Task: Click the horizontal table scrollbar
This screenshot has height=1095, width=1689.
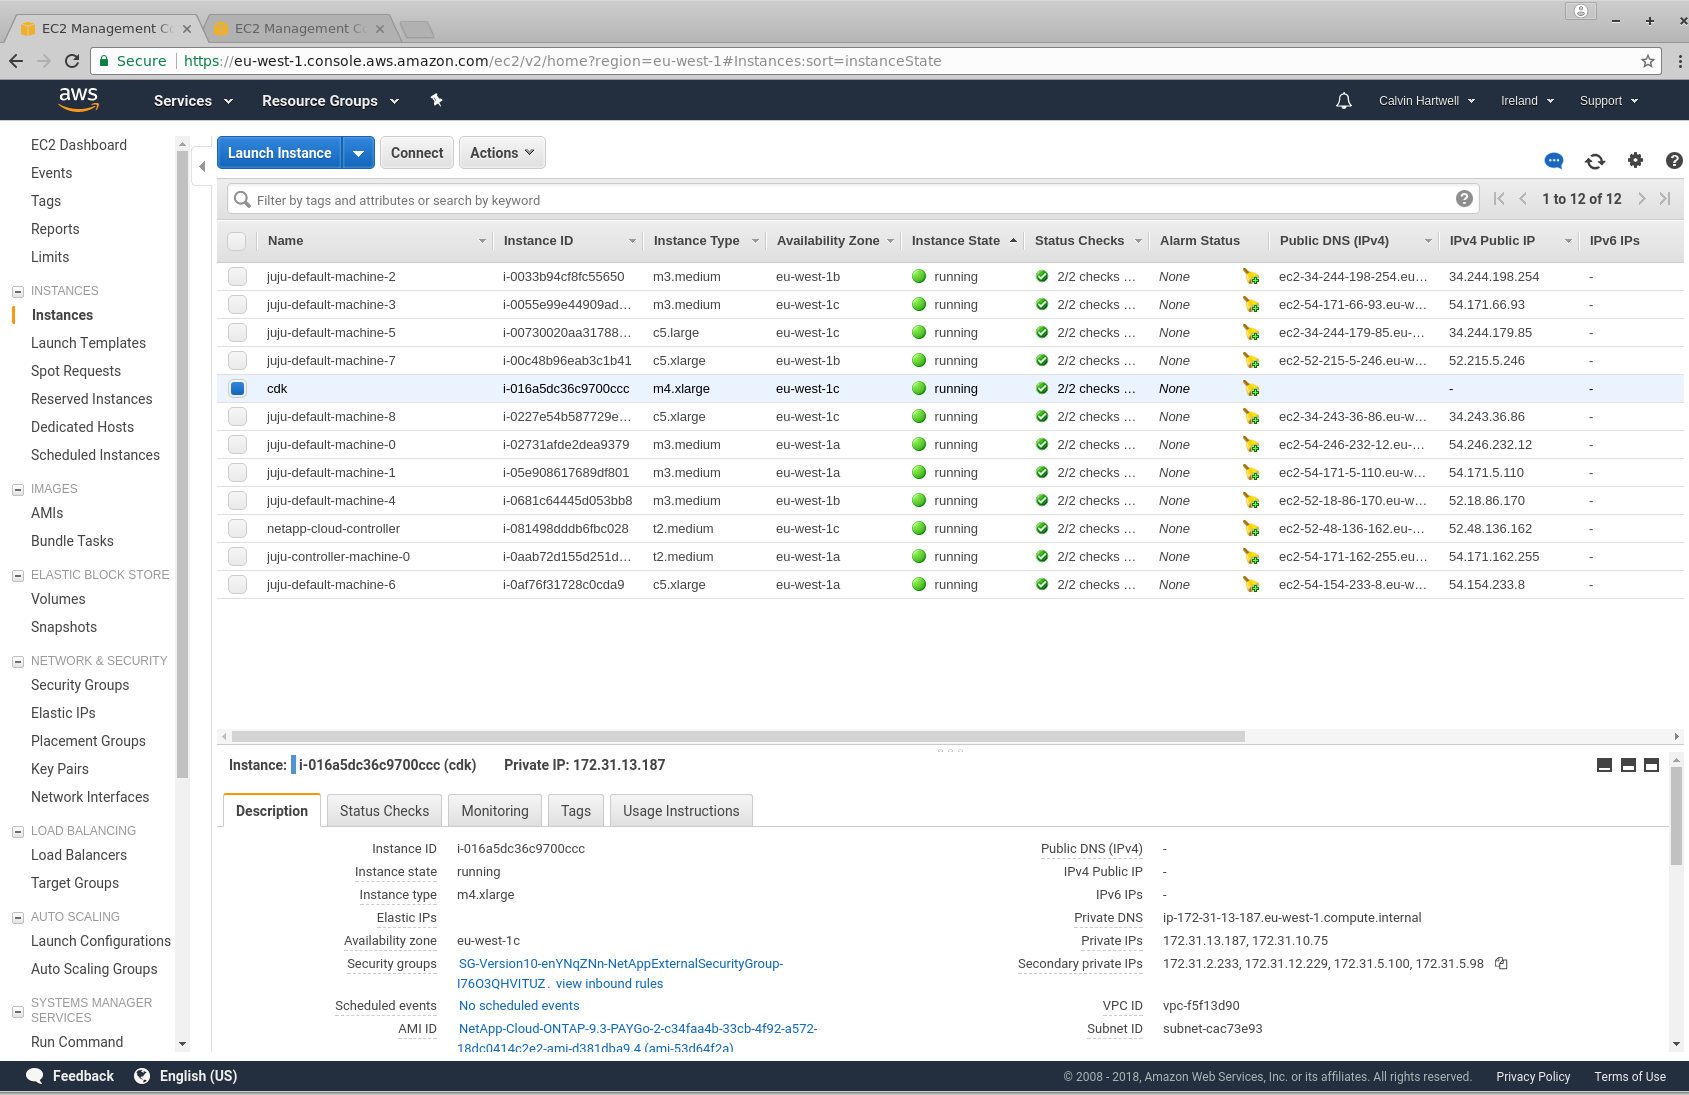Action: point(738,736)
